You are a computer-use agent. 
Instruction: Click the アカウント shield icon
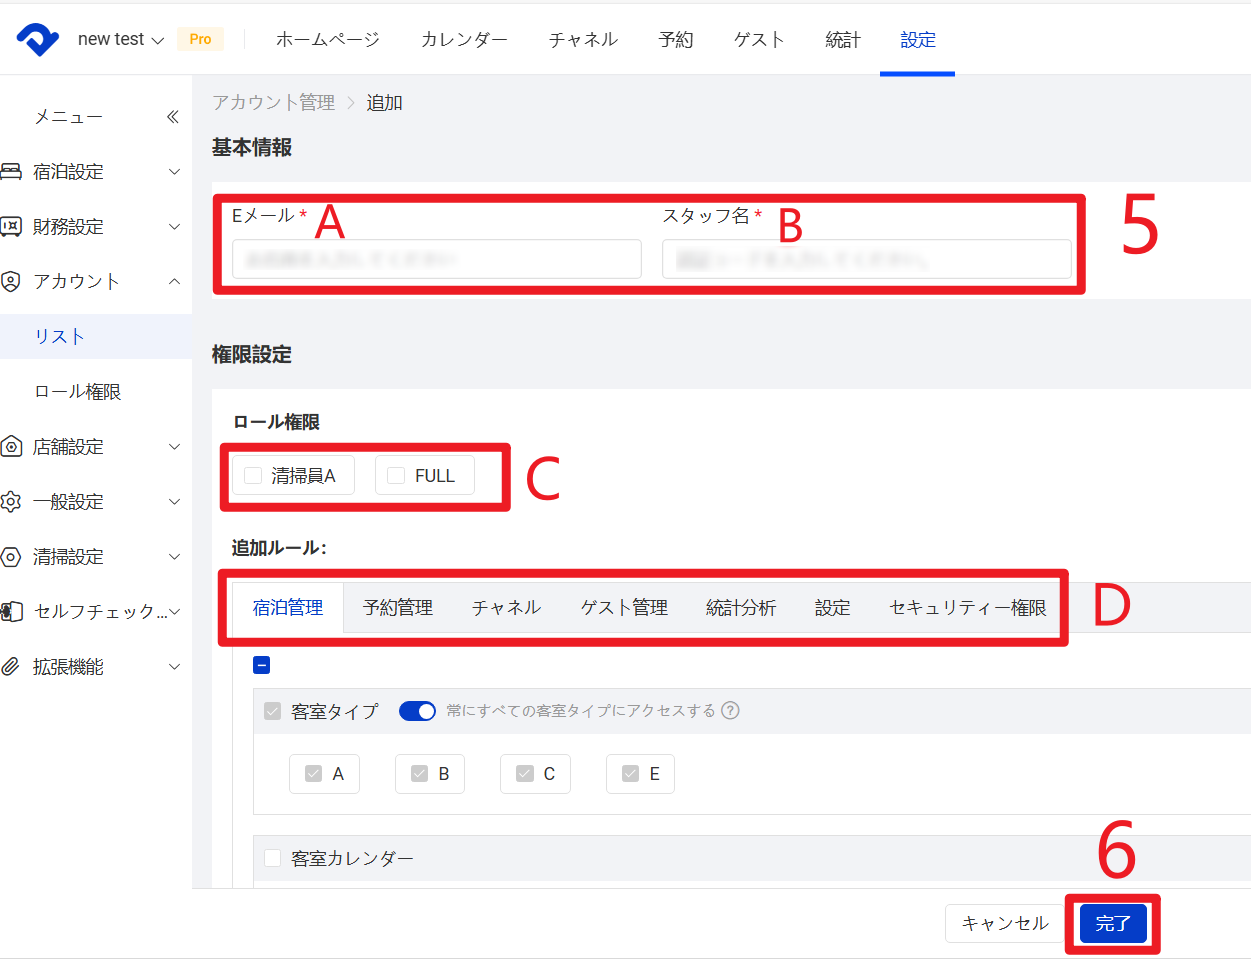(11, 282)
